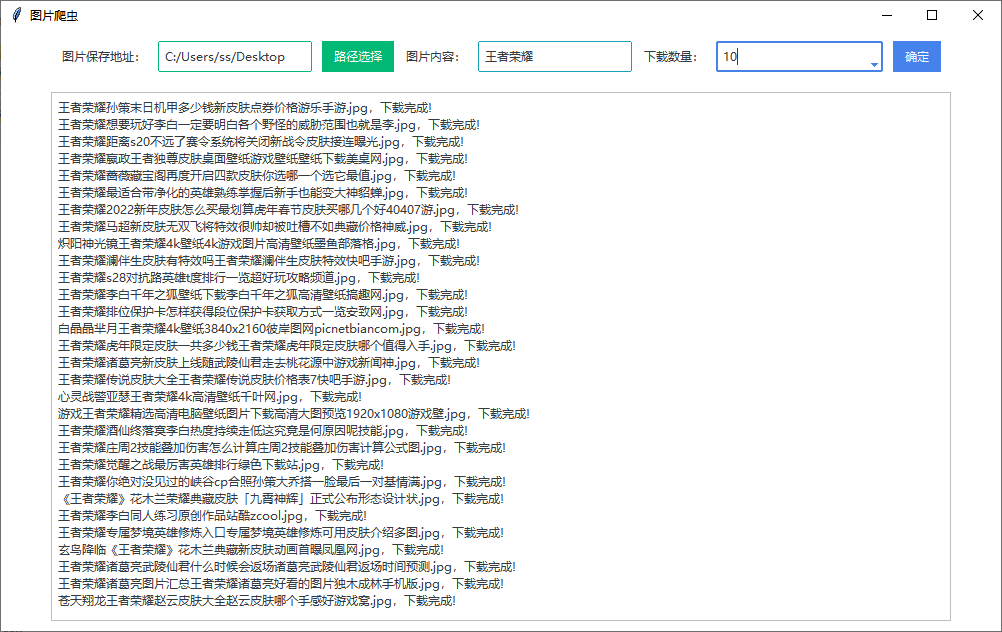Click the log line about 最适合带净化的英雄
This screenshot has height=632, width=1002.
pos(263,192)
